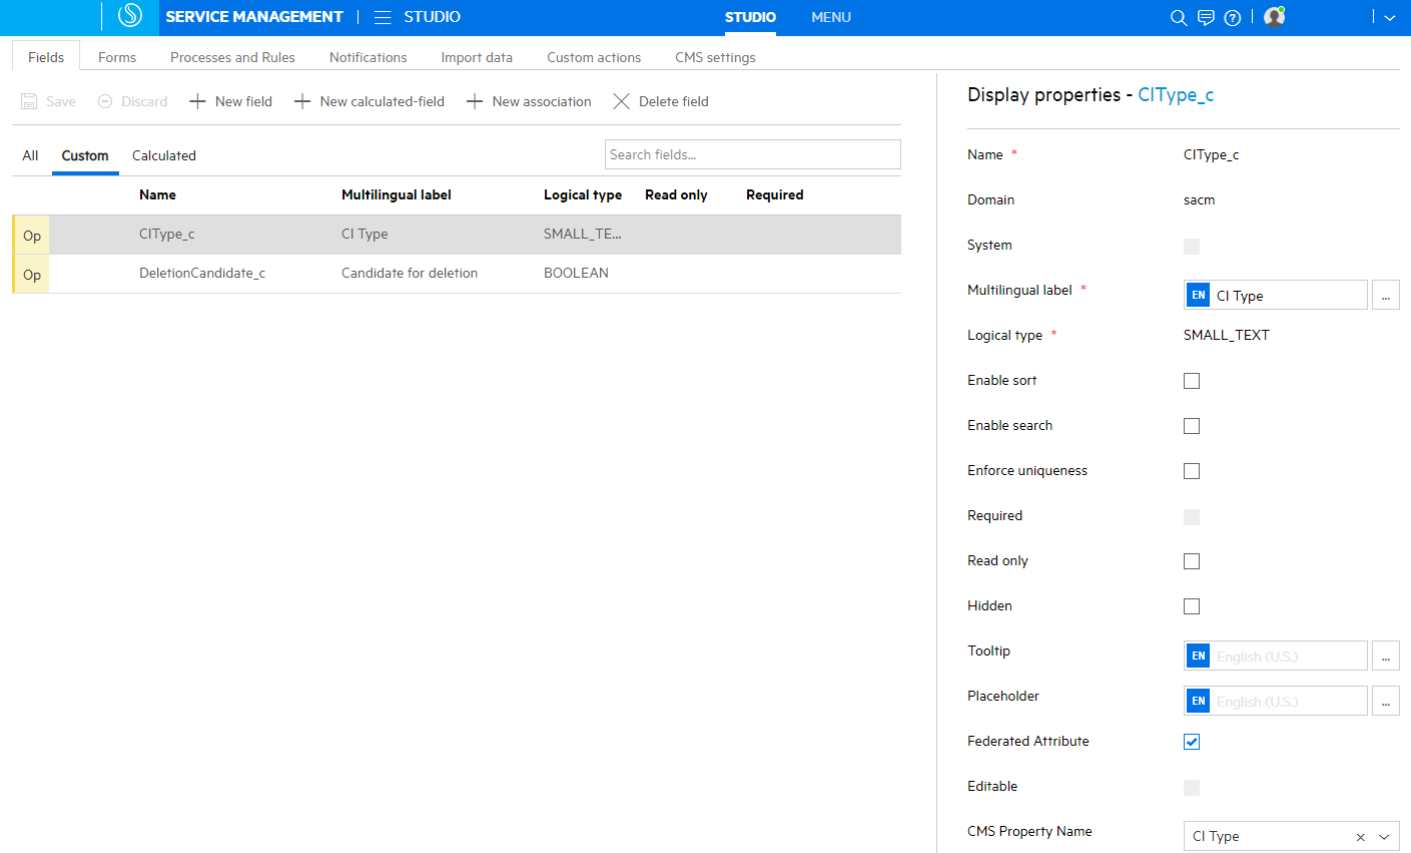Open the Calculated fields tab
The image size is (1411, 853).
click(163, 155)
